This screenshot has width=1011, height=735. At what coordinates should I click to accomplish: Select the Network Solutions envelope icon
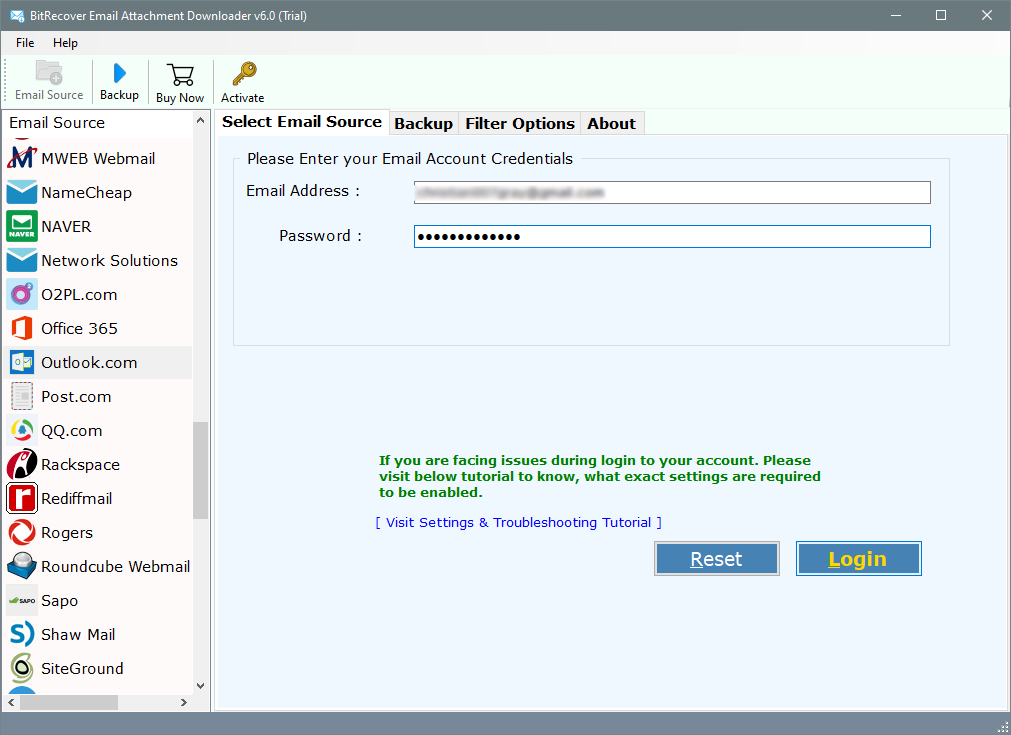tap(22, 260)
